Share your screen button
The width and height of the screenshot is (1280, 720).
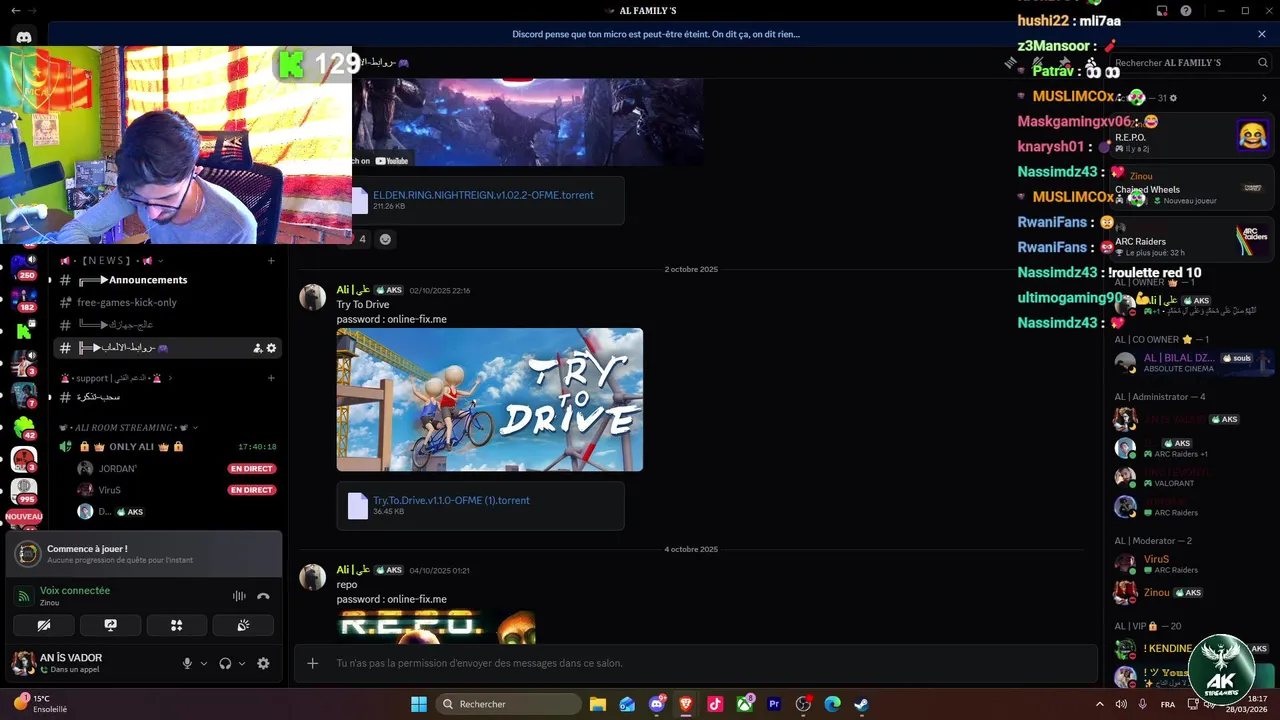110,625
